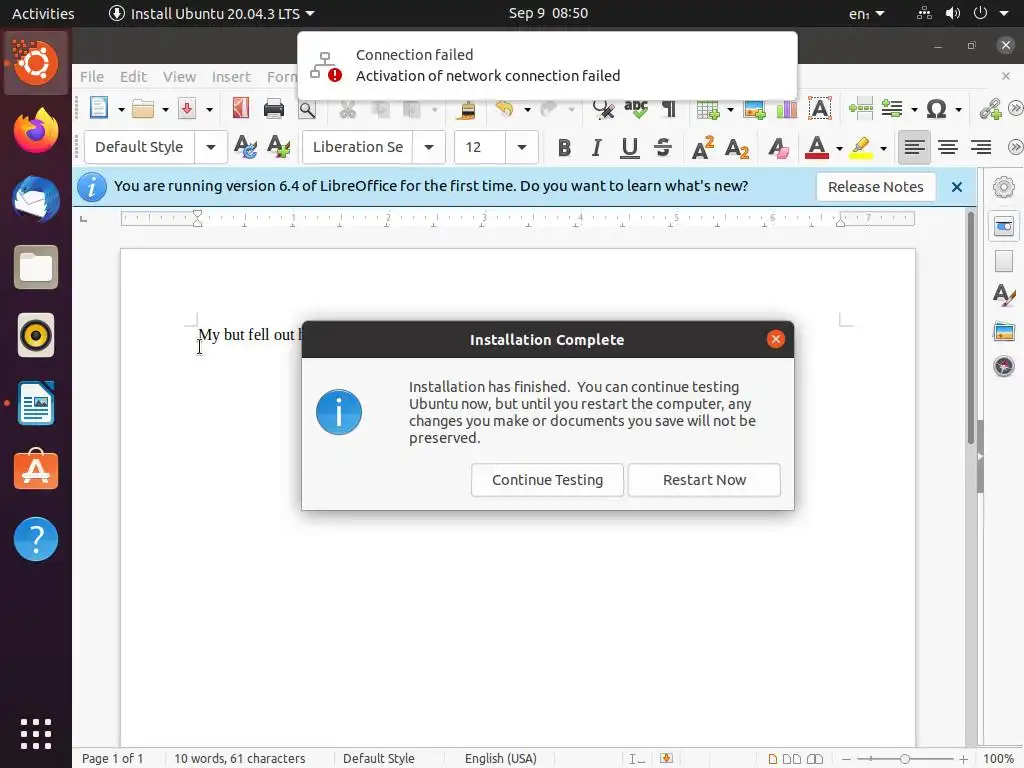
Task: Click Restart Now button
Action: coord(704,480)
